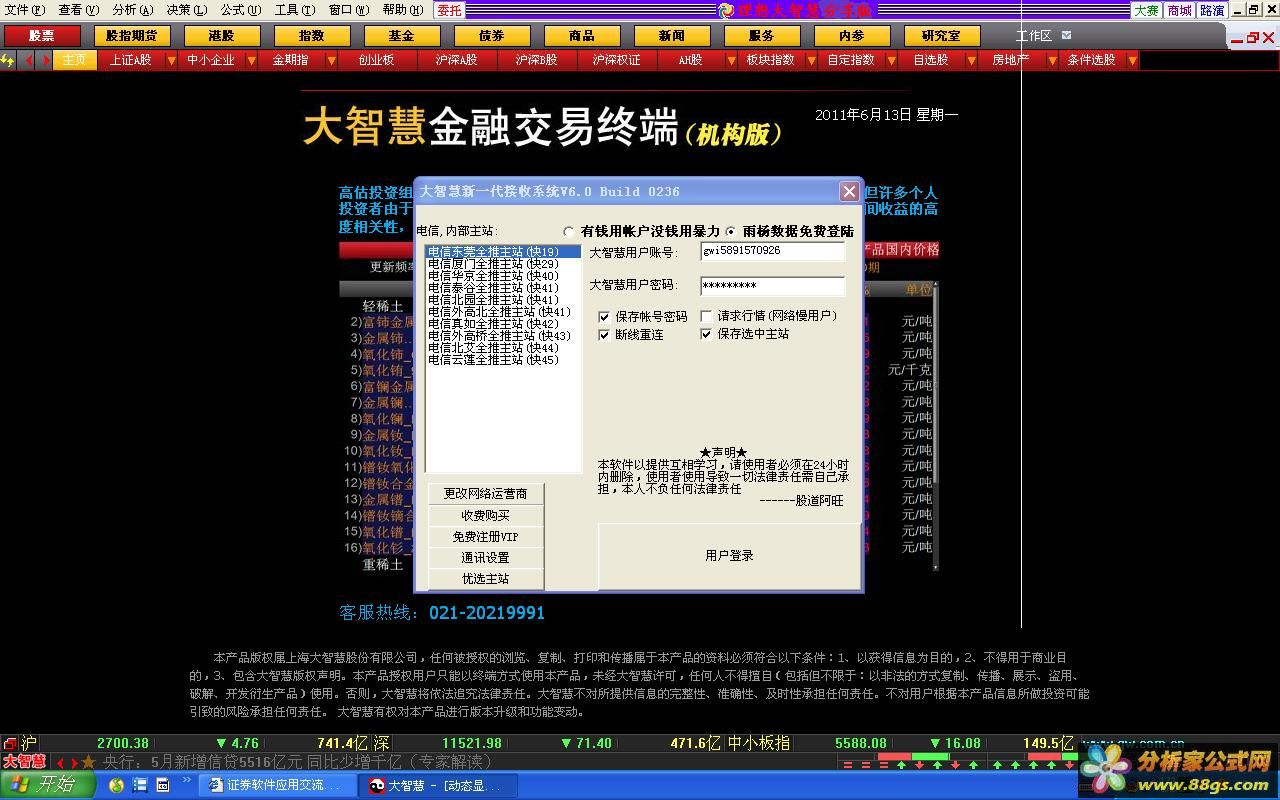The width and height of the screenshot is (1280, 800).
Task: Select the 创业板 sub-tab
Action: click(x=376, y=60)
